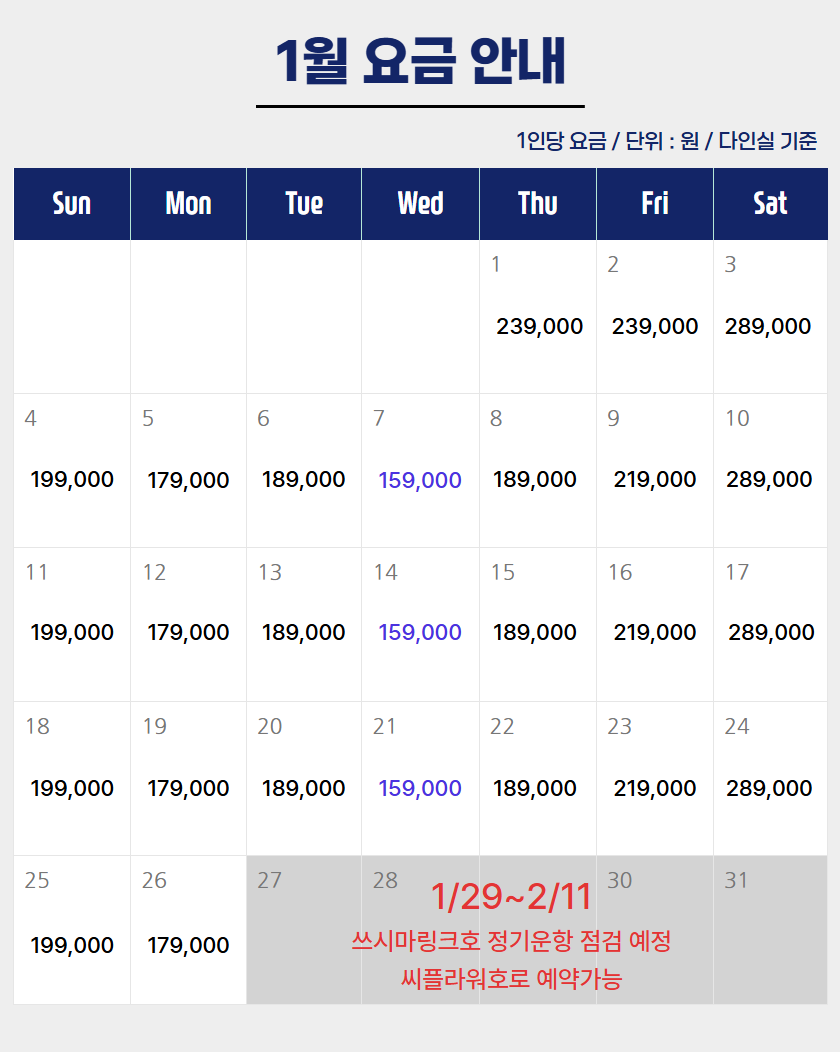Pick January 7 discounted 159,000 fare
This screenshot has width=840, height=1052.
point(420,480)
